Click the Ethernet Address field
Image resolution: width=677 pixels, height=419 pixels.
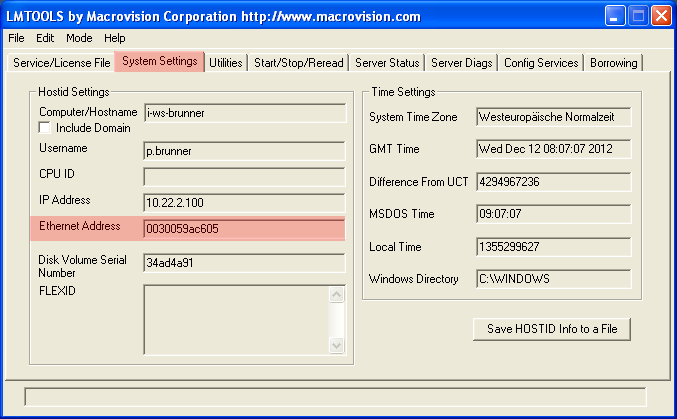[245, 229]
